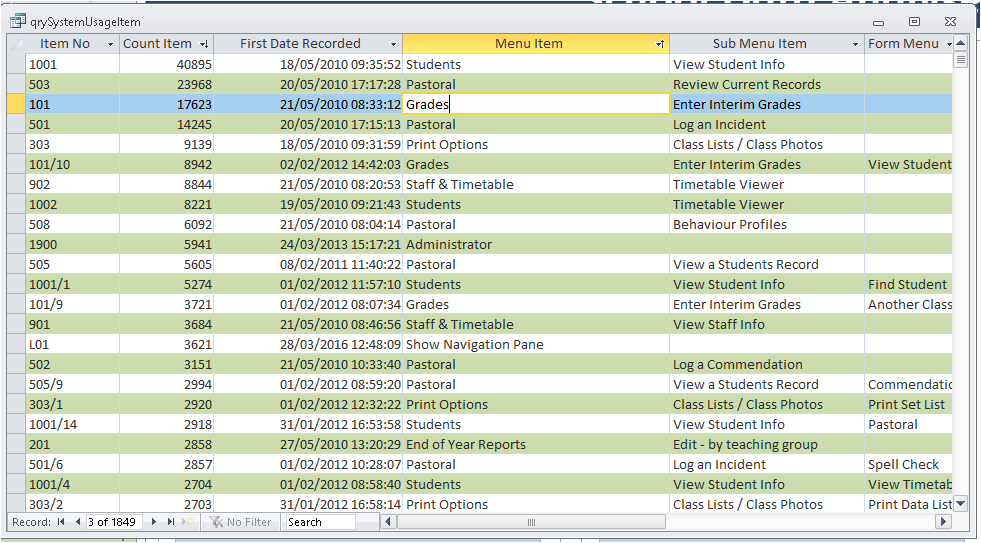Viewport: 981px width, 543px height.
Task: Go to last record navigation button
Action: click(x=170, y=522)
